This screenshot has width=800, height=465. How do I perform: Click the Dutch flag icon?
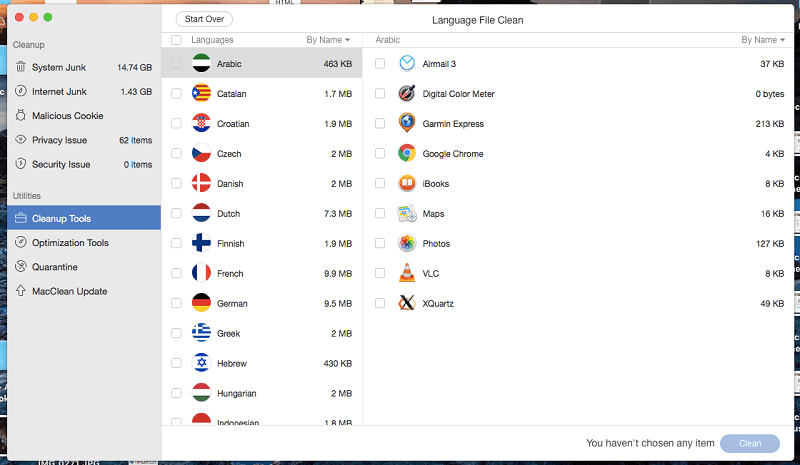202,213
